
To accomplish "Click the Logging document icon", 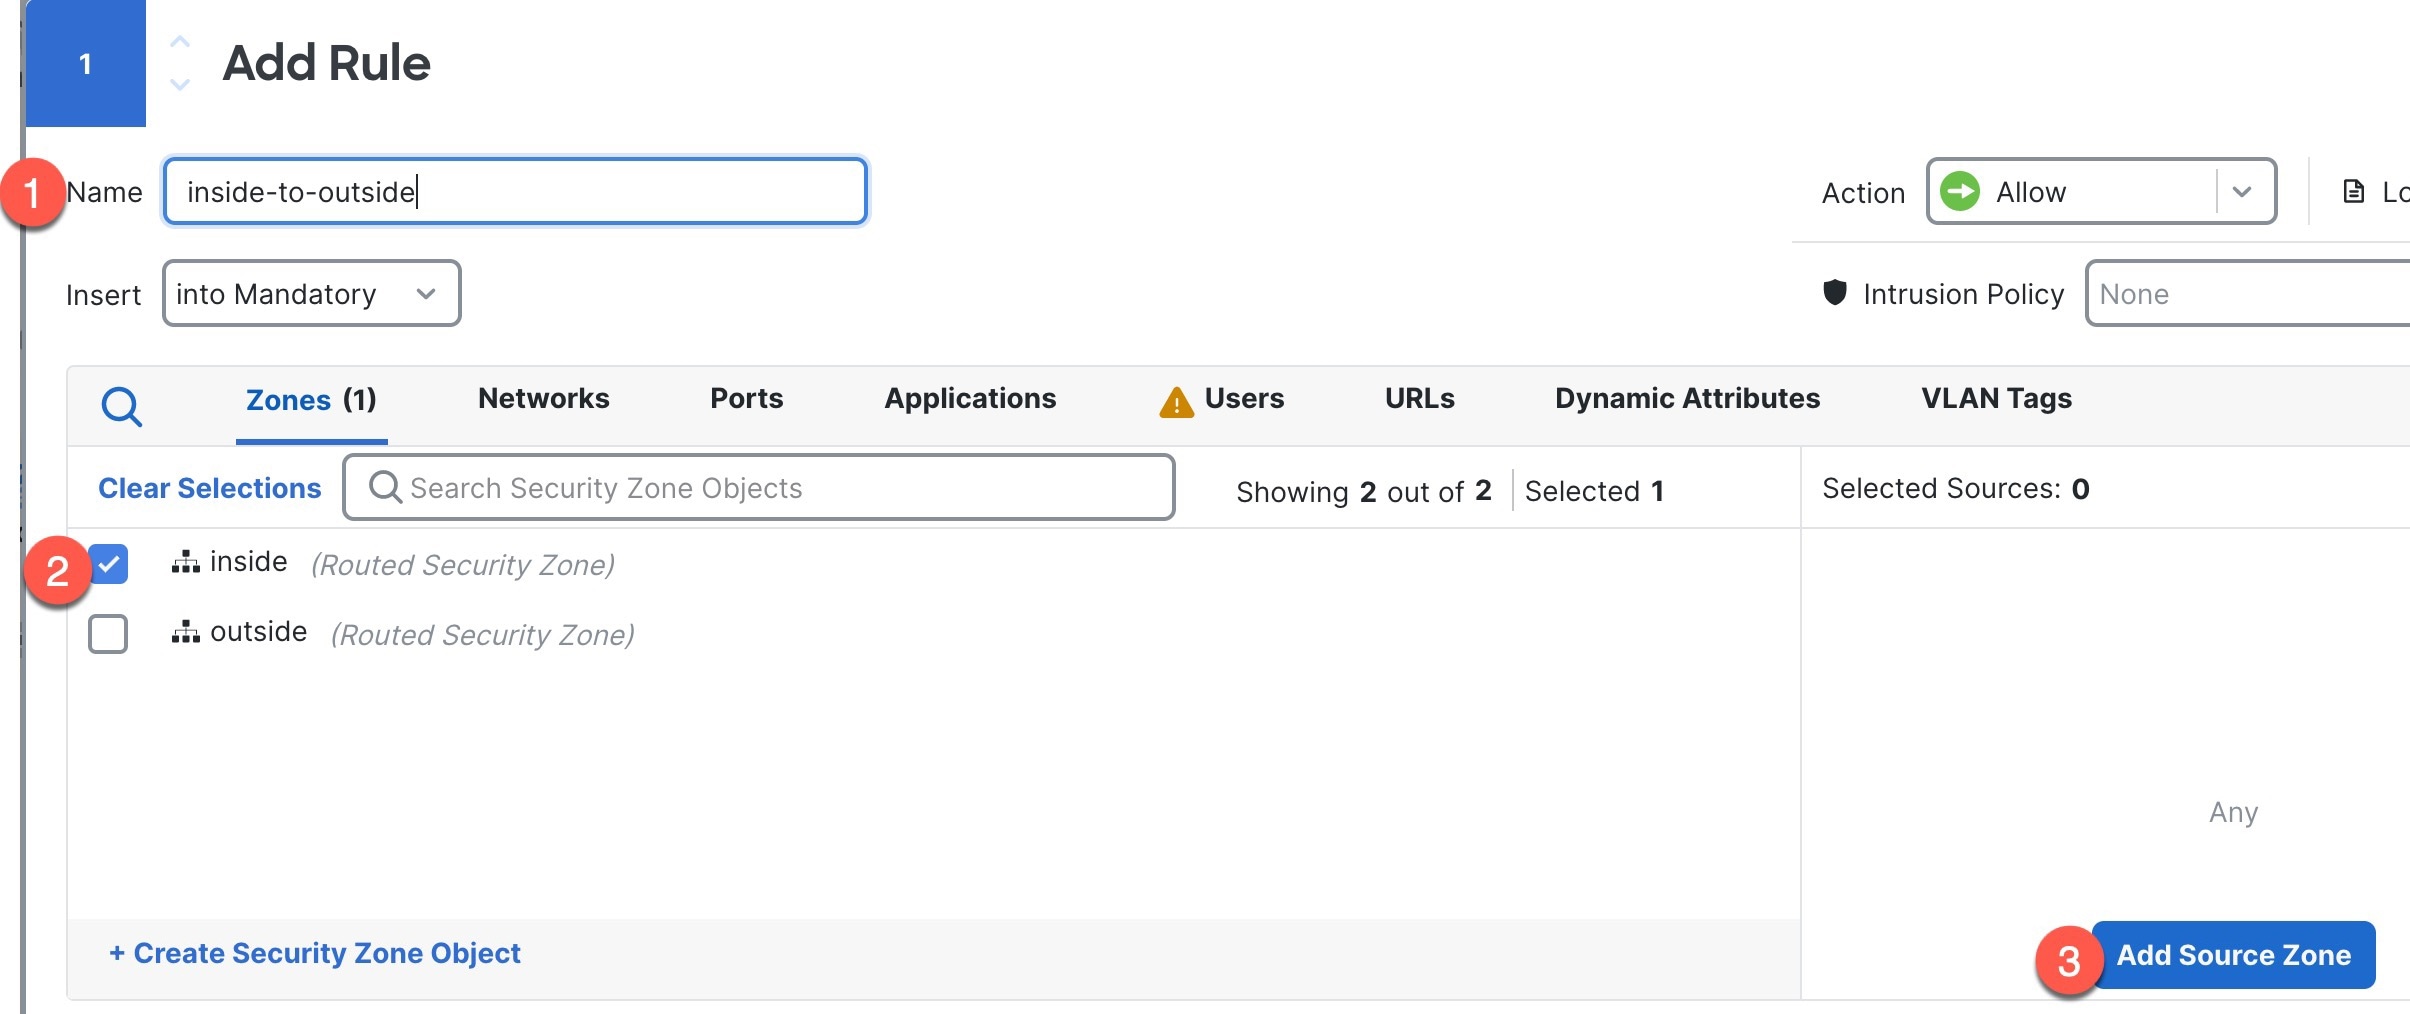I will (2354, 191).
